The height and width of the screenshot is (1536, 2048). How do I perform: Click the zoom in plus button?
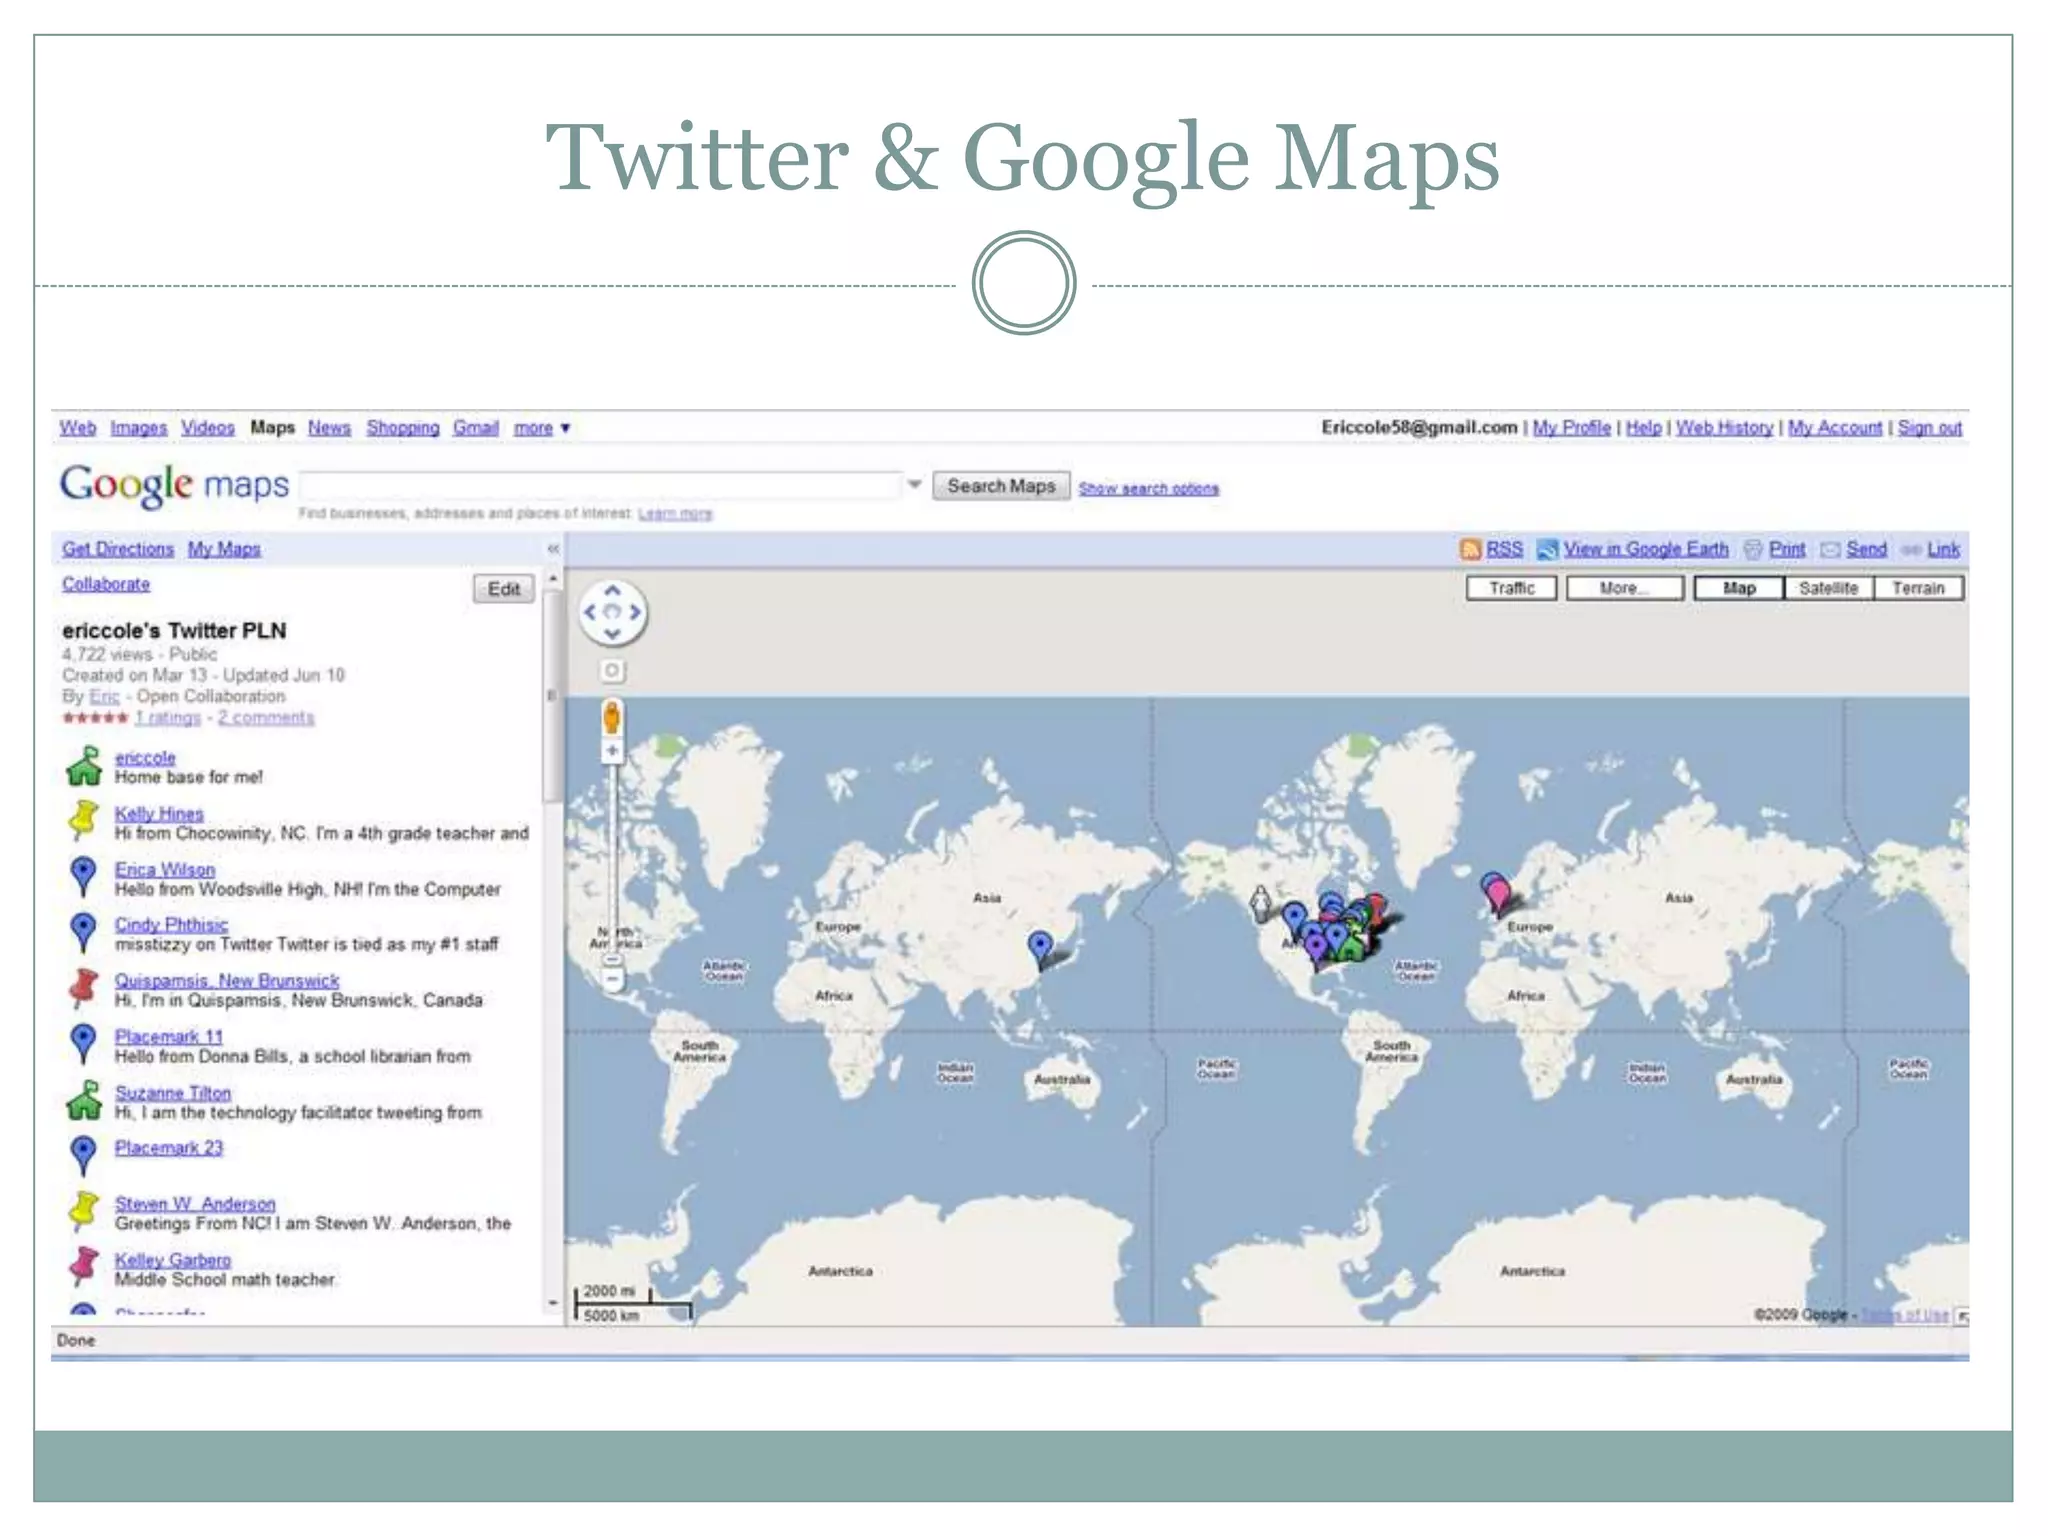(x=612, y=751)
